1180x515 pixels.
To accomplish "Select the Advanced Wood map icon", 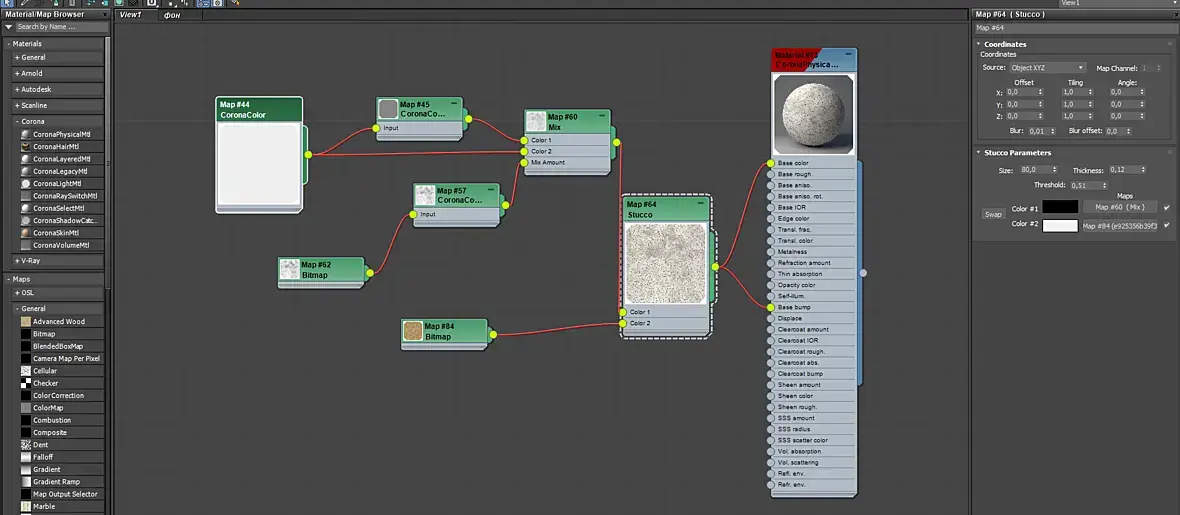I will 26,322.
